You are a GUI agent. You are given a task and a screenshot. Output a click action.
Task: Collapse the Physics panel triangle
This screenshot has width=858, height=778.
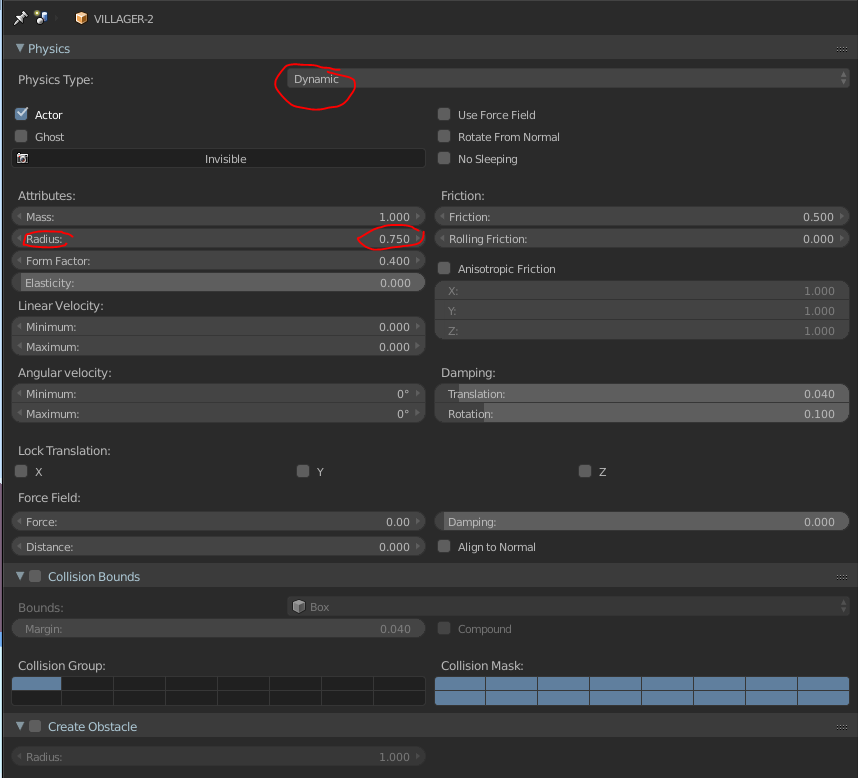point(20,48)
